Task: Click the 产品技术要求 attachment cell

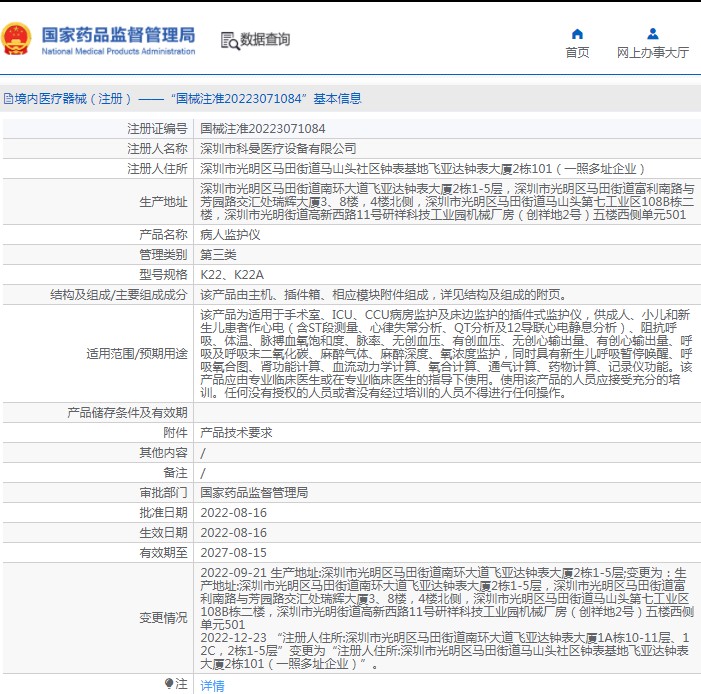Action: click(236, 432)
